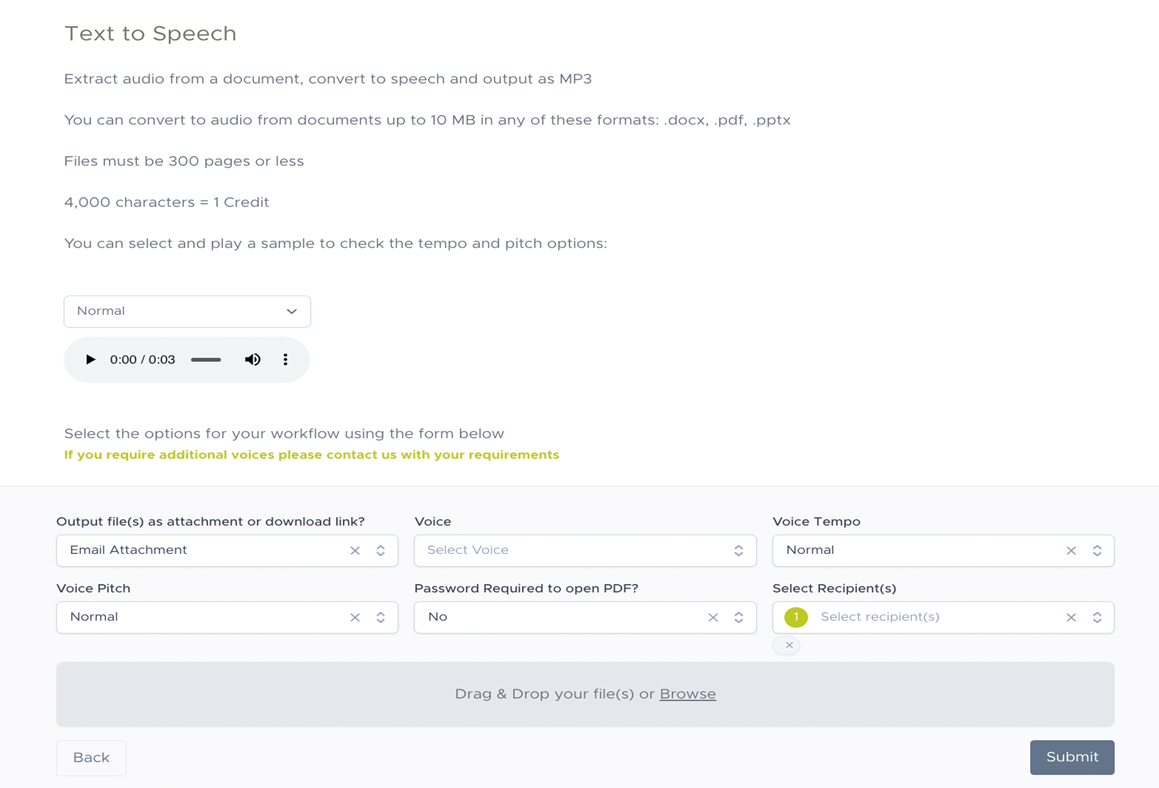
Task: Click the Select recipient(s) input field
Action: click(x=930, y=618)
